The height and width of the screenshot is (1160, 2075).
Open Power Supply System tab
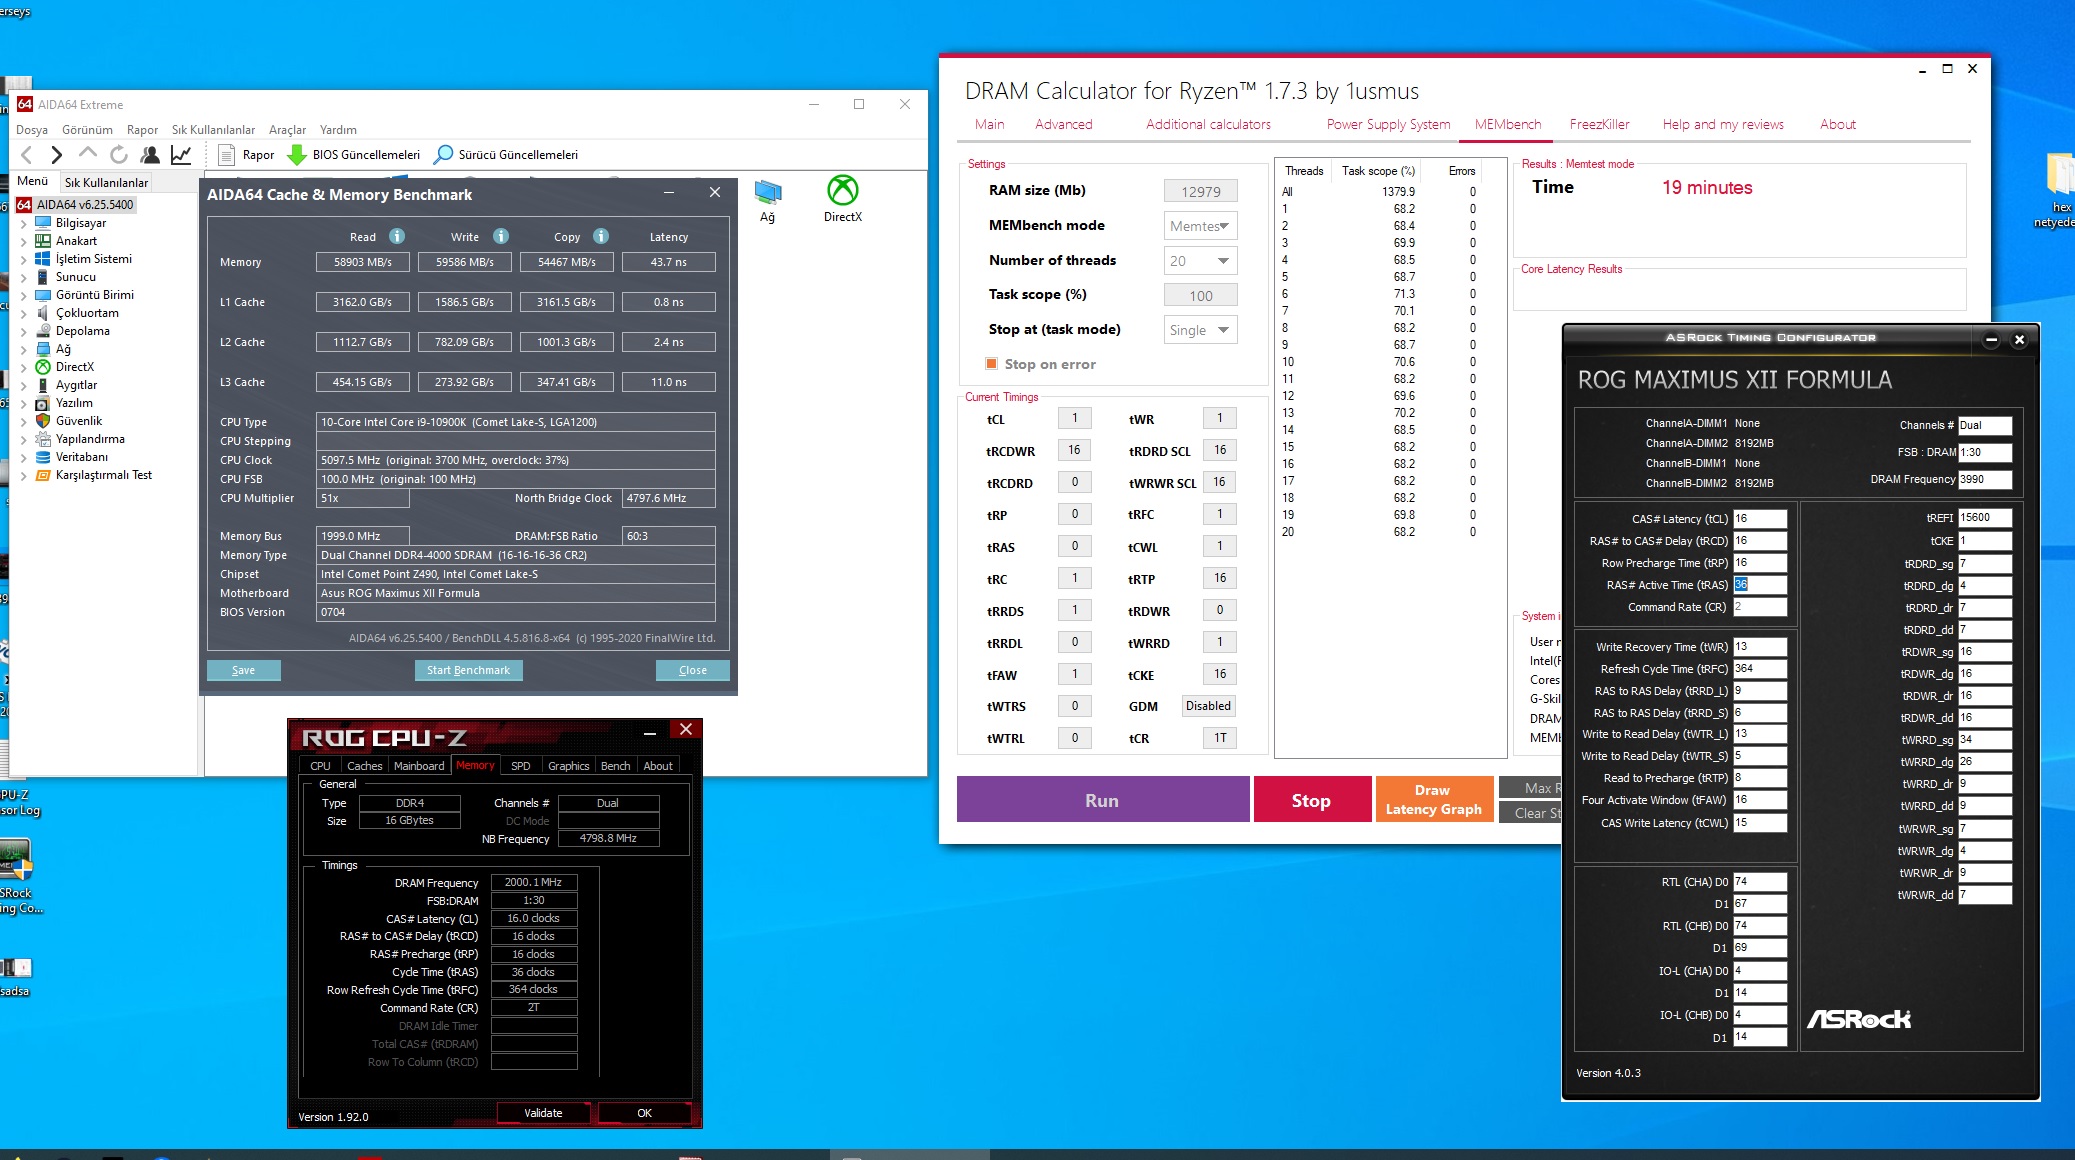click(1388, 124)
